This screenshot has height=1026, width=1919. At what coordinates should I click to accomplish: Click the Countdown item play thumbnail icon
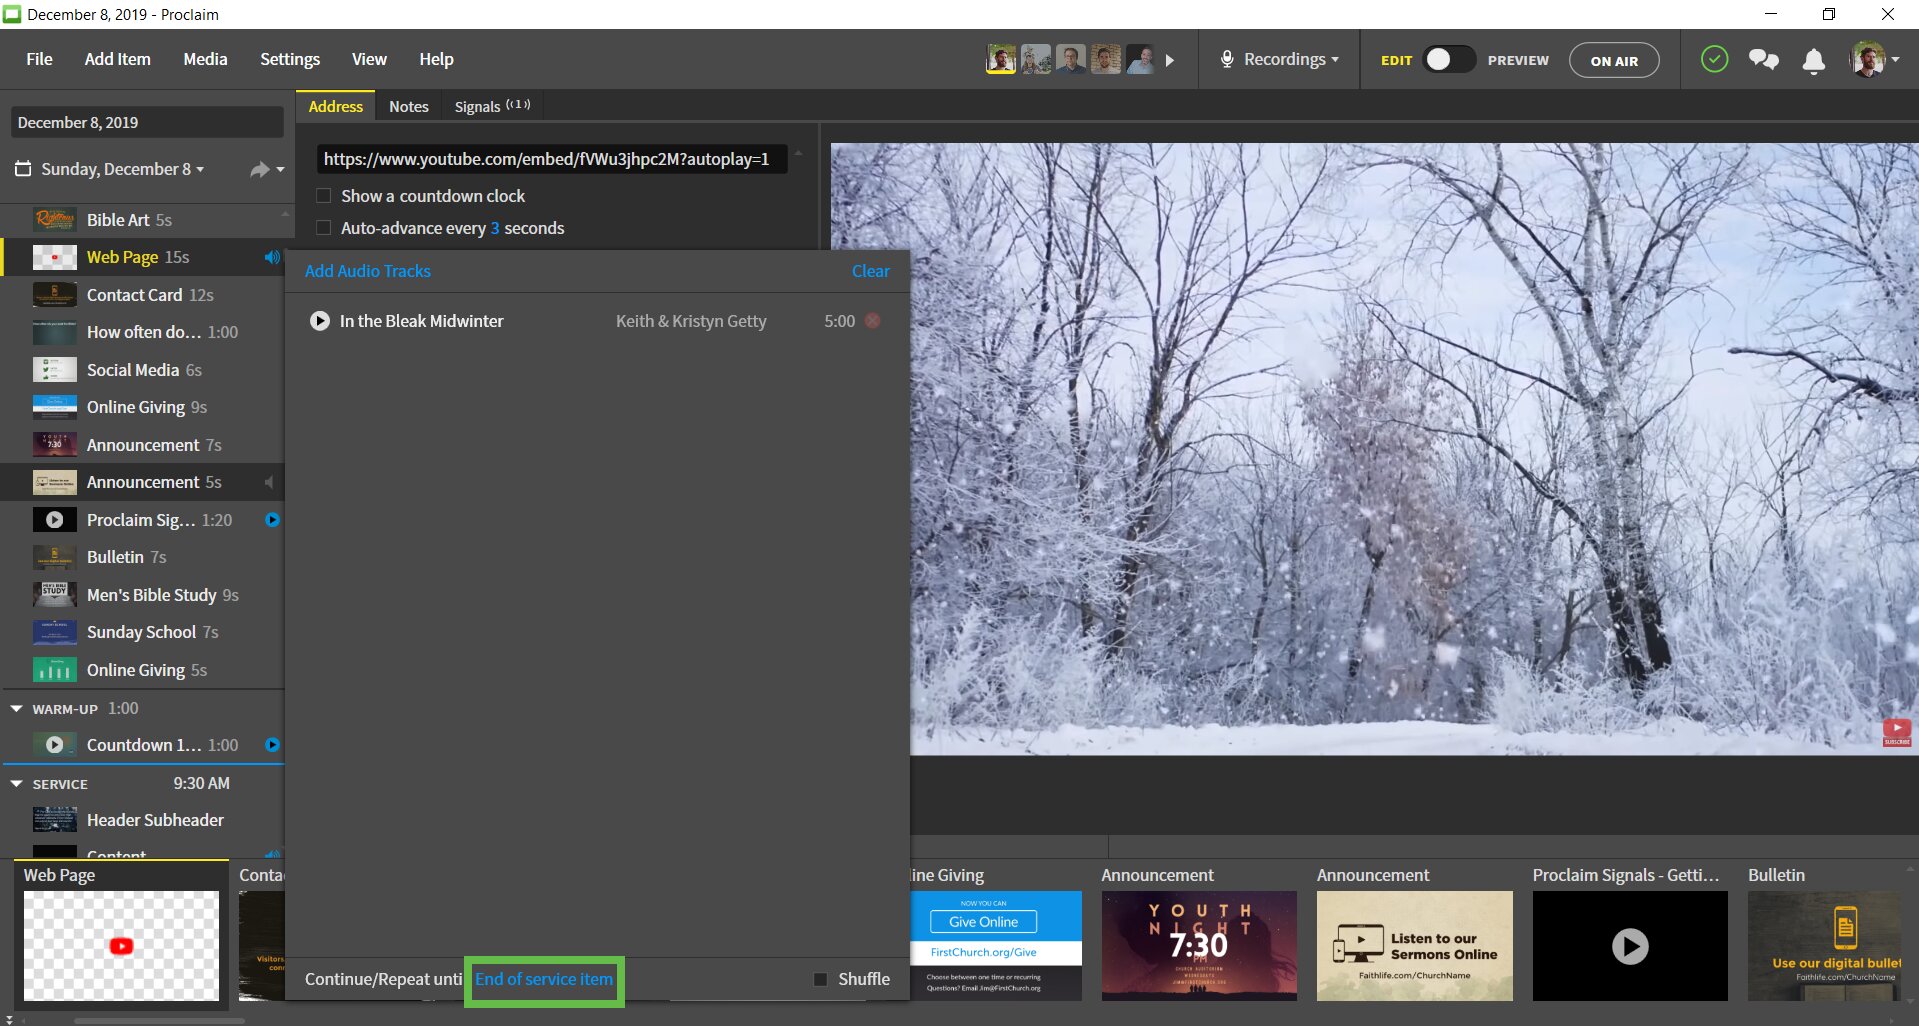(x=55, y=745)
